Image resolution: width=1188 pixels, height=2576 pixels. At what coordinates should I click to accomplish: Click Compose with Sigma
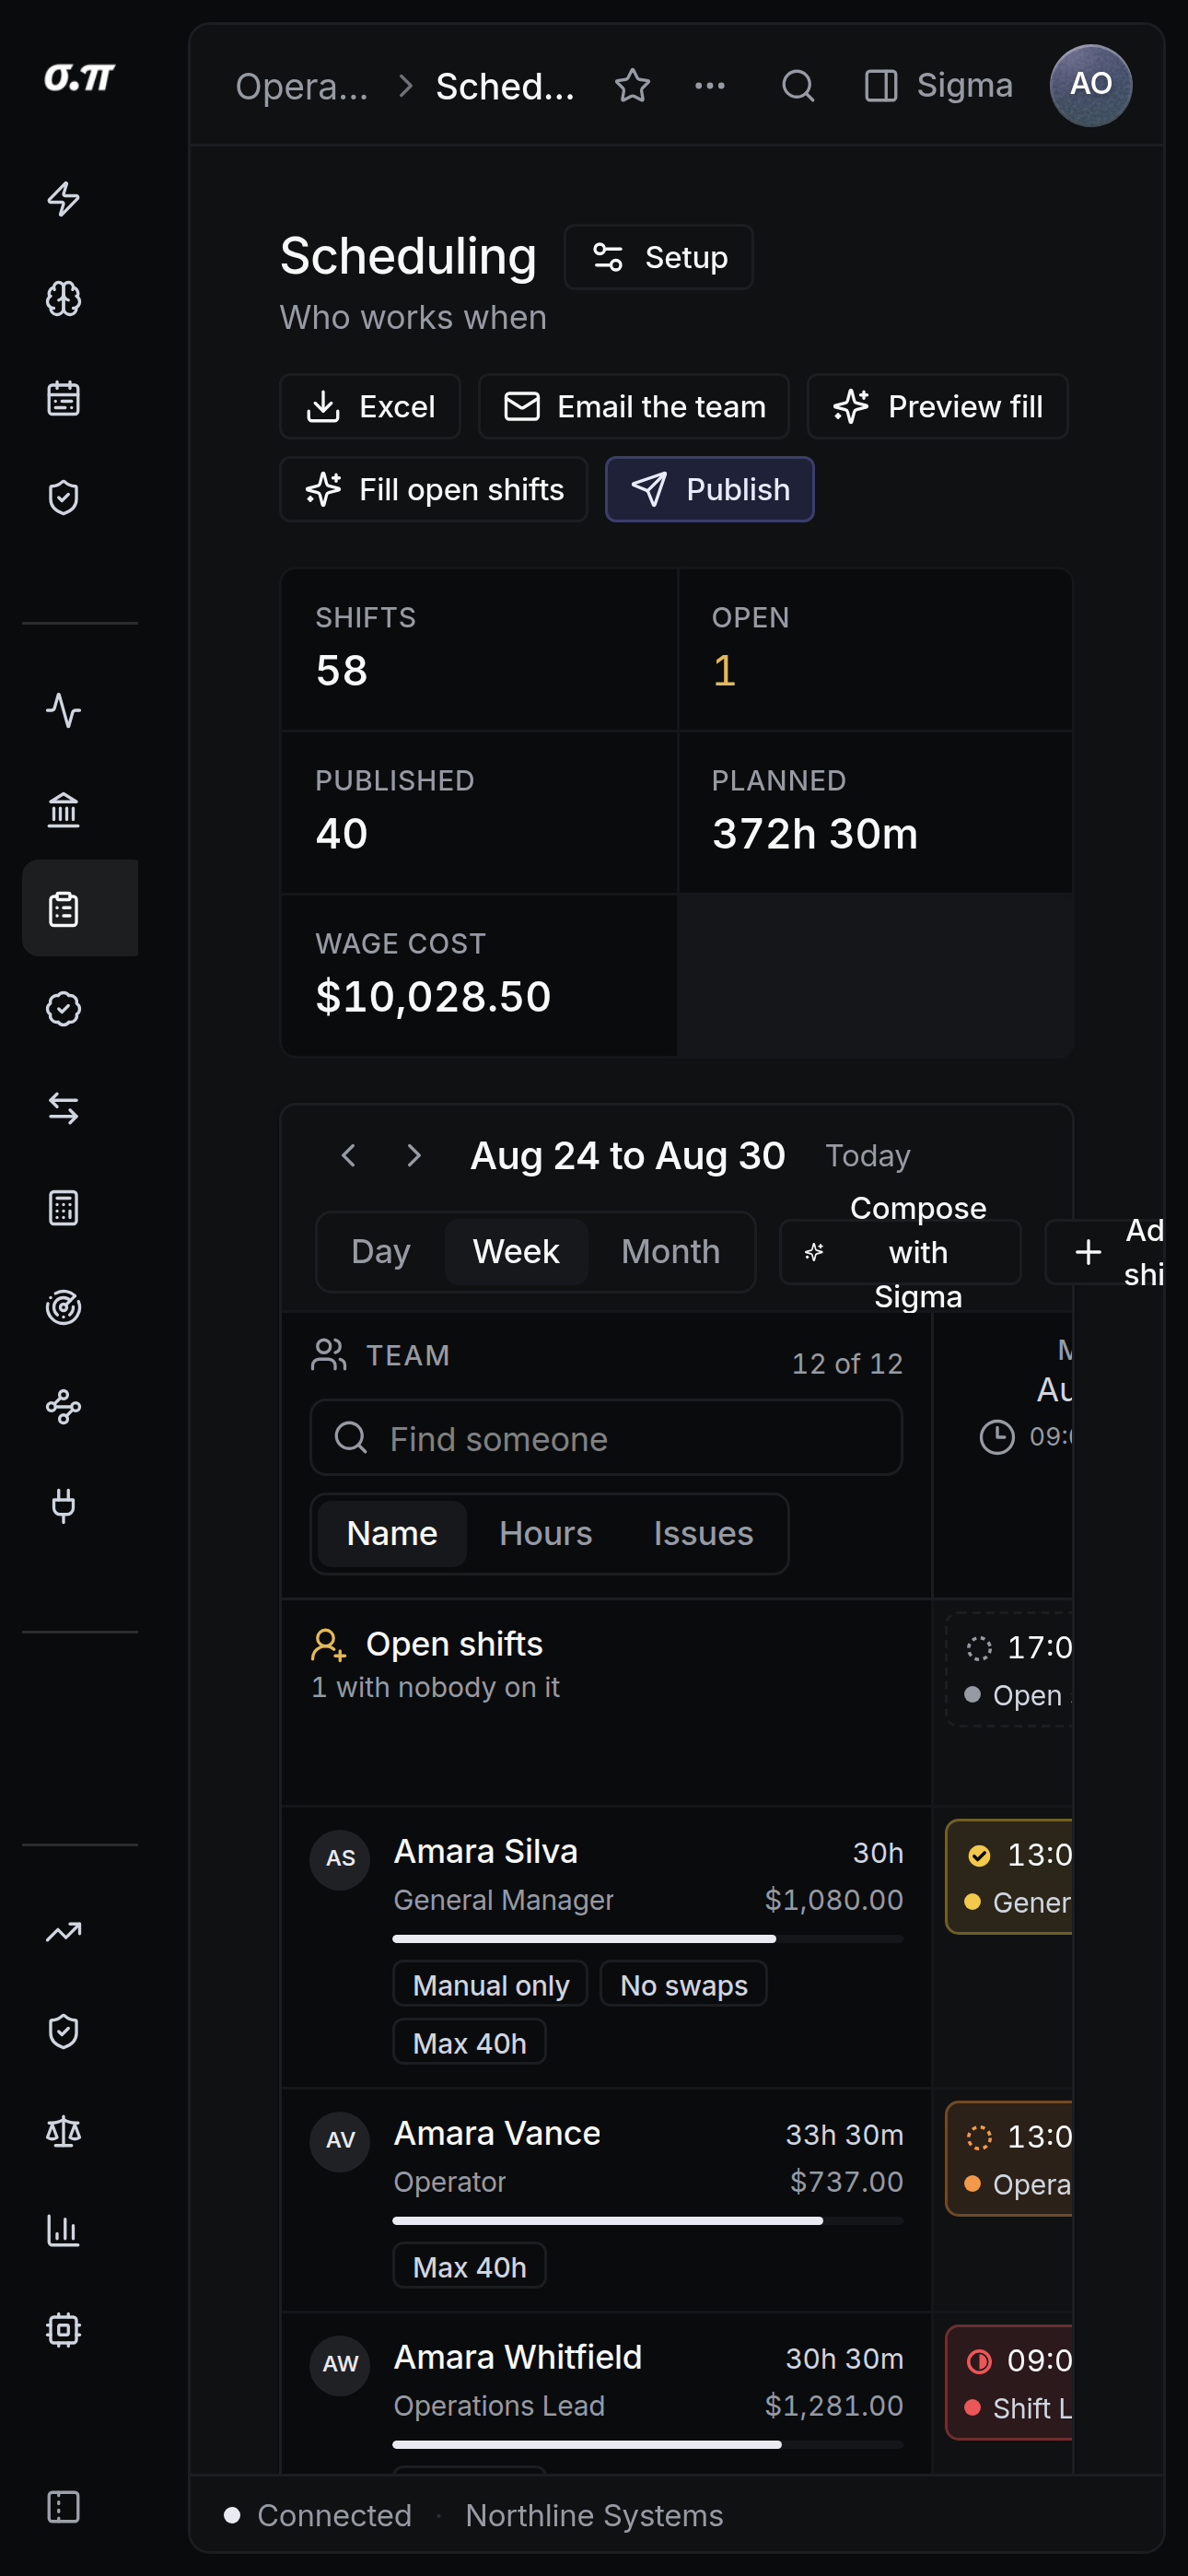900,1252
